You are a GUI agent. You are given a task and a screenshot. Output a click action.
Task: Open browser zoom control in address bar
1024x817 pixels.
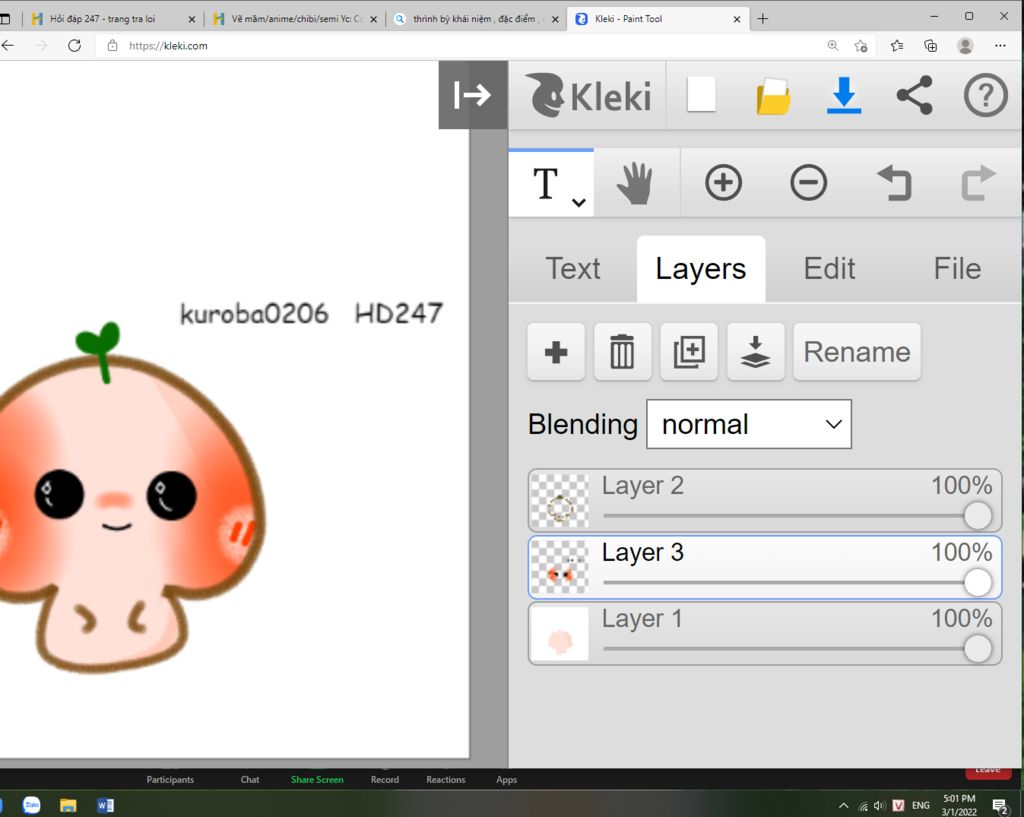(833, 46)
